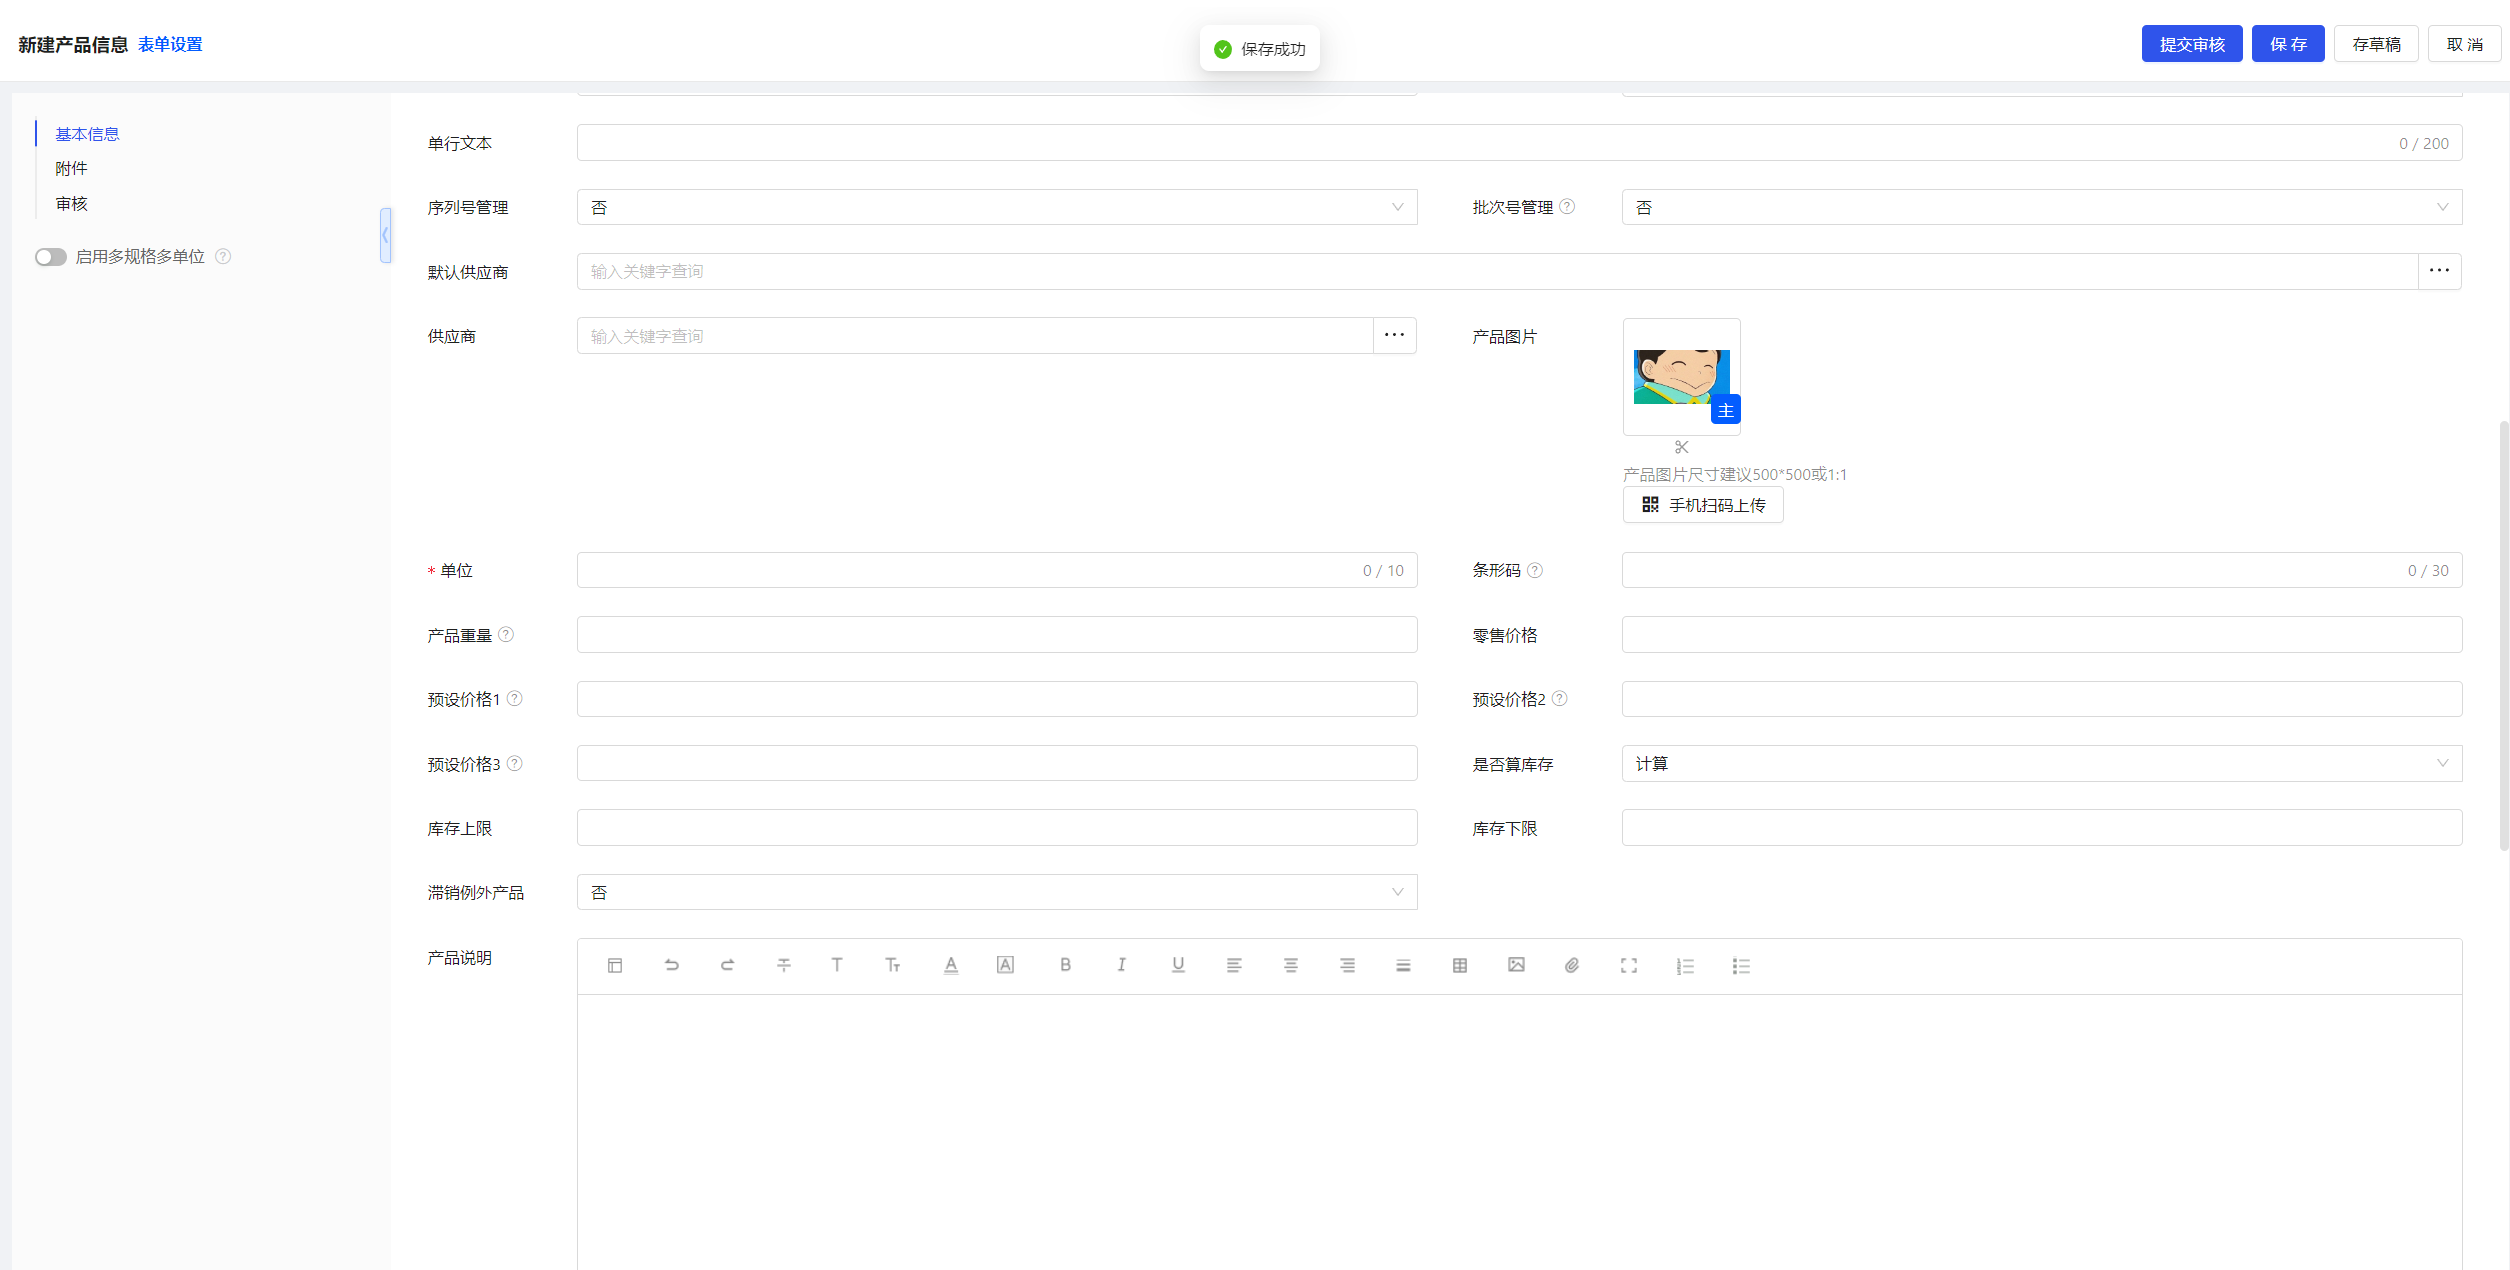The image size is (2510, 1270).
Task: Attach a file with paperclip icon
Action: point(1572,965)
